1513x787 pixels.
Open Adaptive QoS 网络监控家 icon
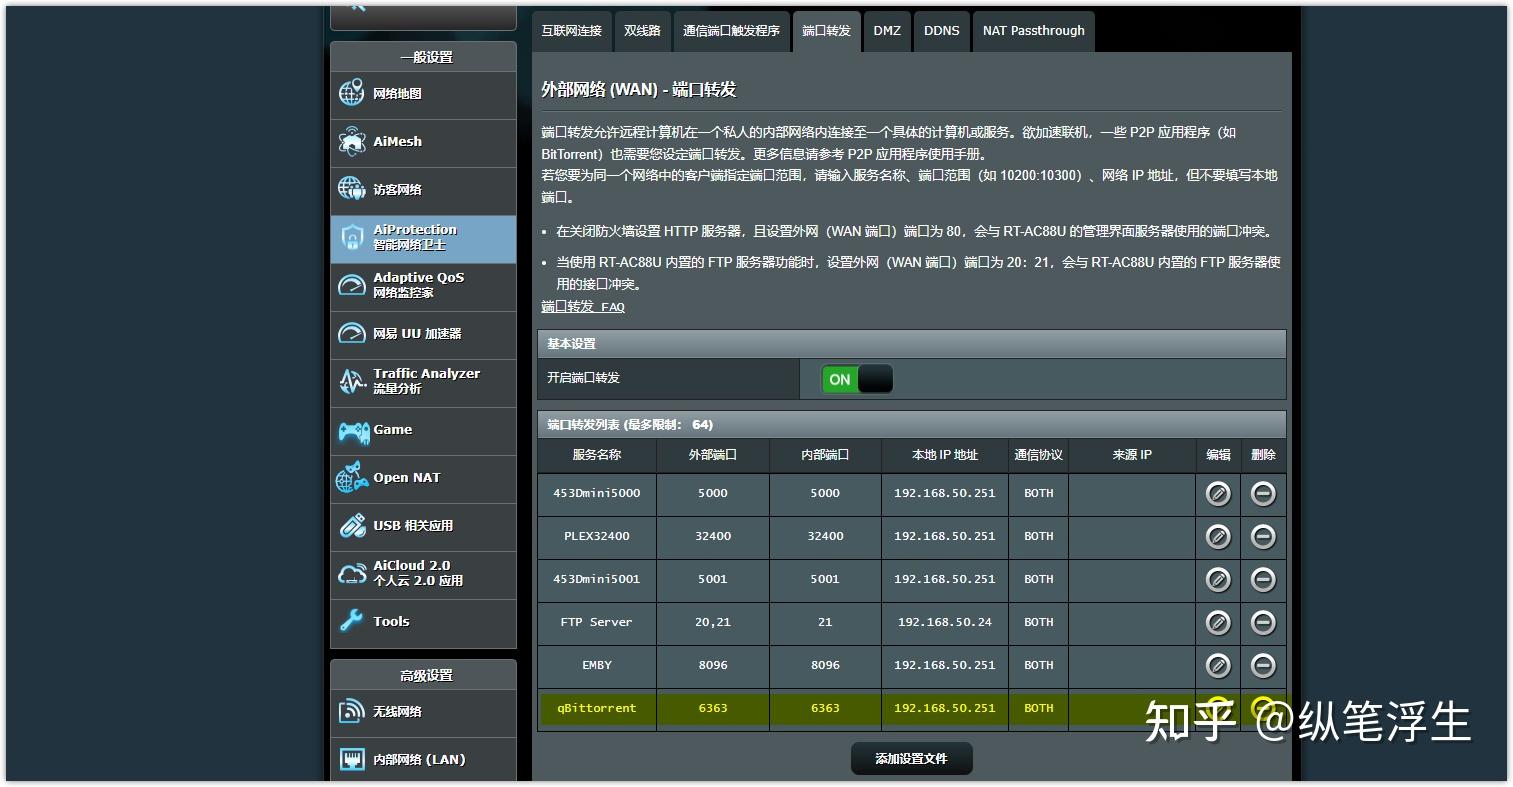[351, 285]
